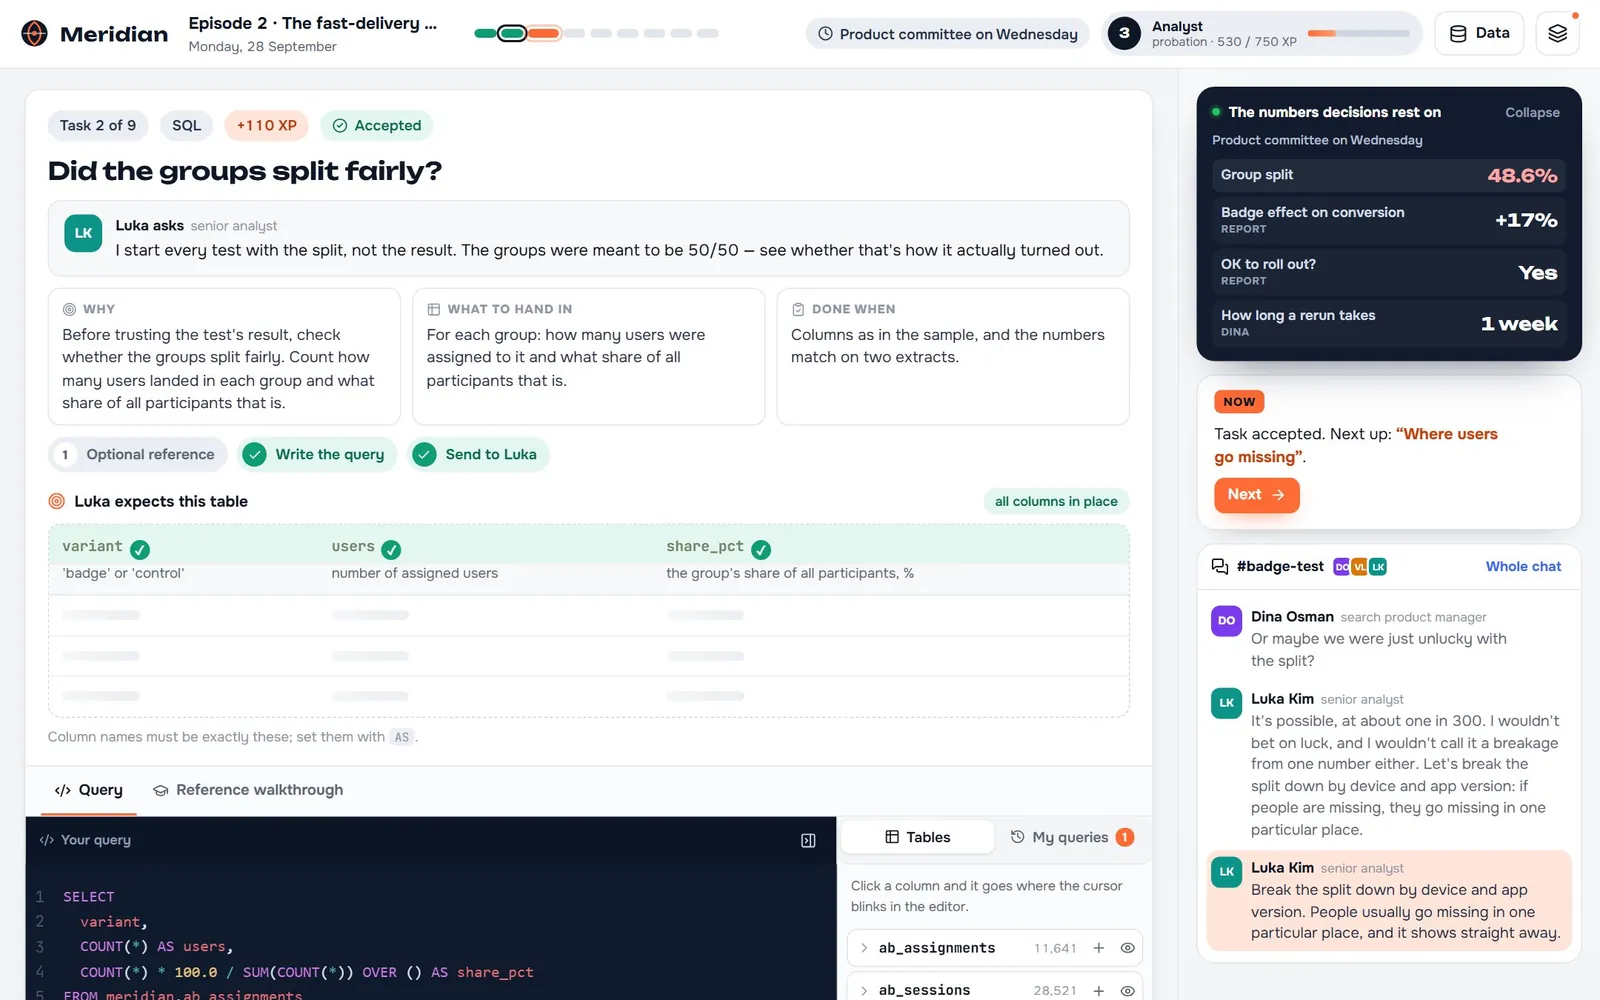This screenshot has height=1000, width=1600.
Task: Open the stacked layers icon button
Action: pos(1557,33)
